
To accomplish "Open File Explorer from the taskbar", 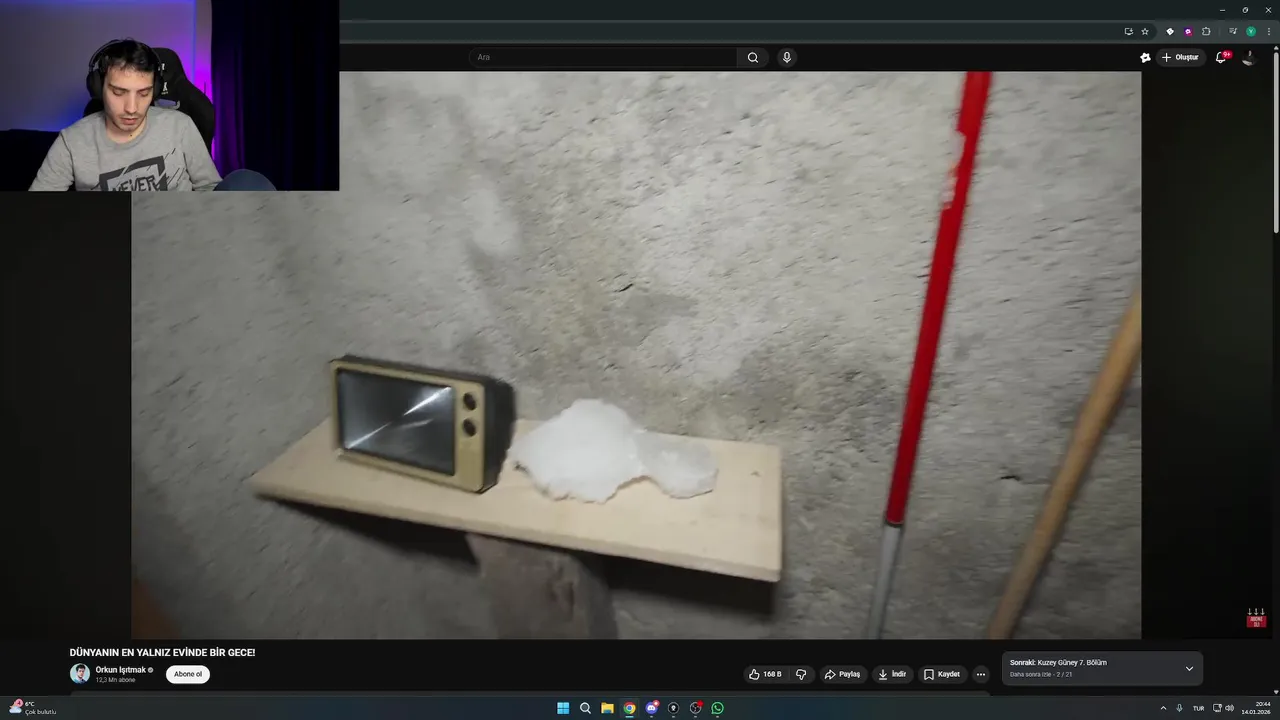I will point(607,708).
